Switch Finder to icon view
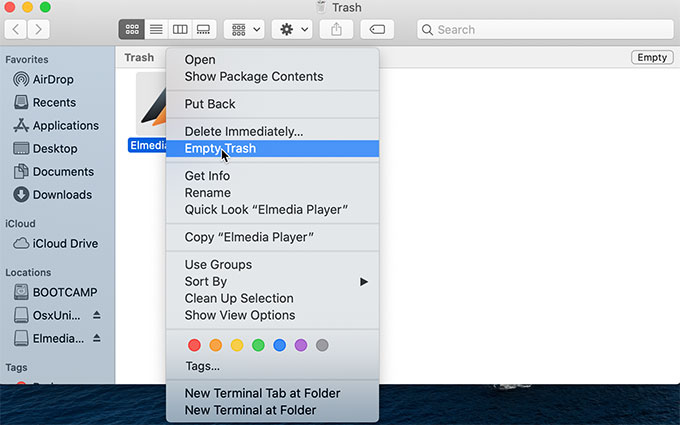 click(x=131, y=30)
